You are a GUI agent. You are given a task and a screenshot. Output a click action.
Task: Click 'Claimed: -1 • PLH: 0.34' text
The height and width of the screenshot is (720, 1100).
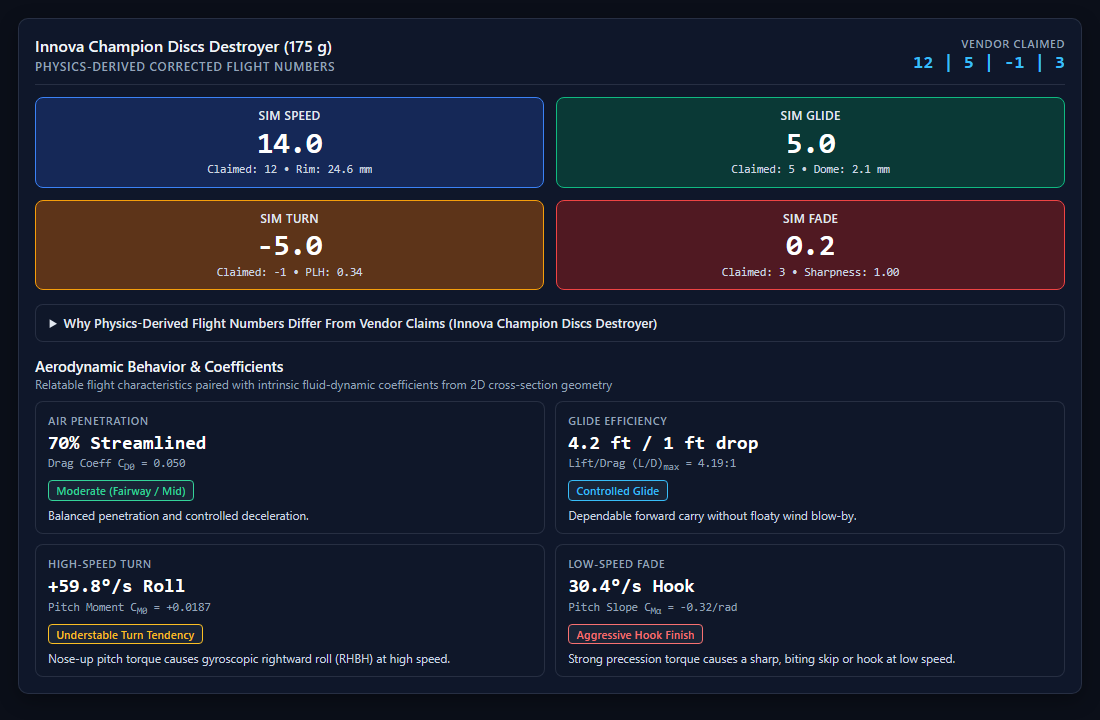[289, 272]
